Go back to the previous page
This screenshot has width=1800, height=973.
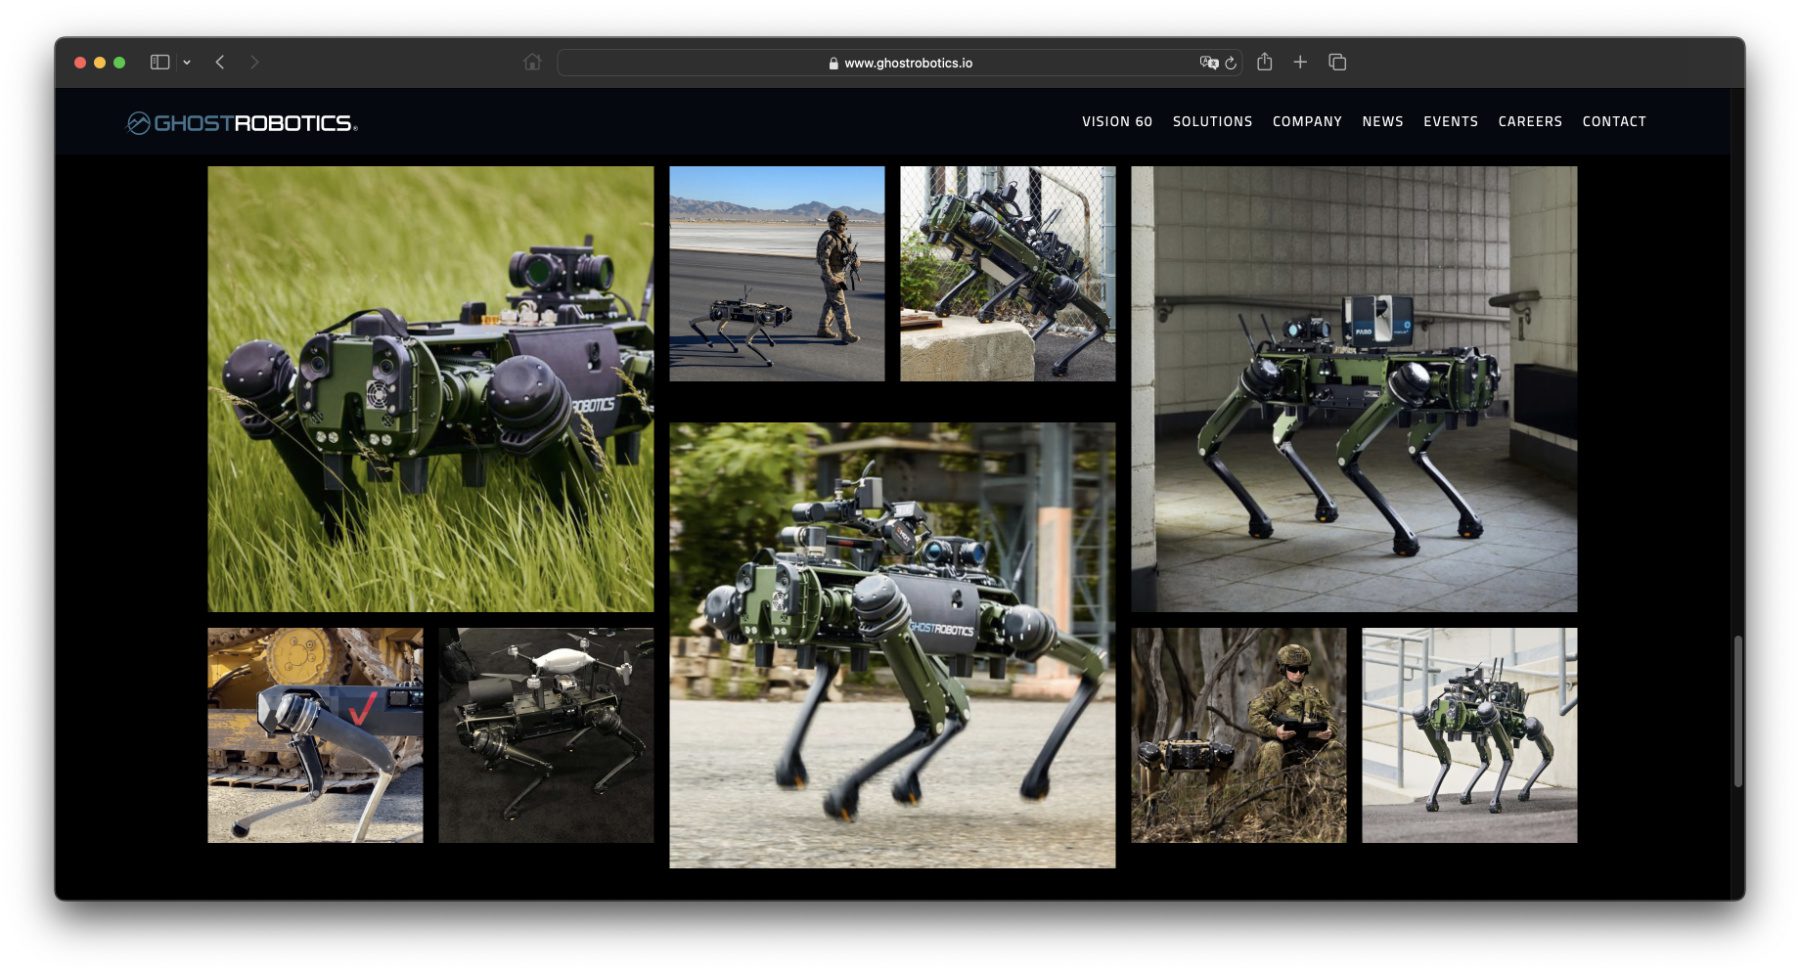[220, 62]
